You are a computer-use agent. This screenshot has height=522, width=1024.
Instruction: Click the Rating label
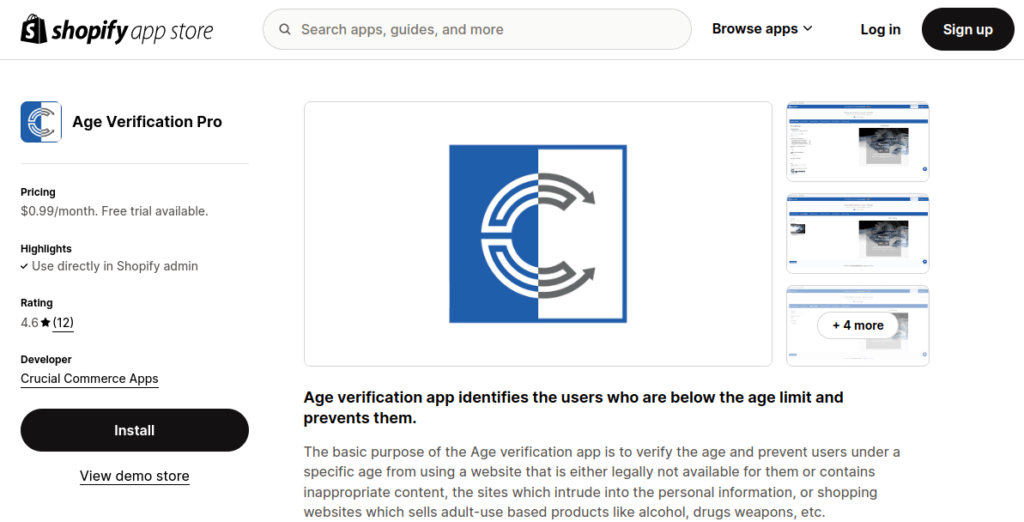click(x=37, y=302)
